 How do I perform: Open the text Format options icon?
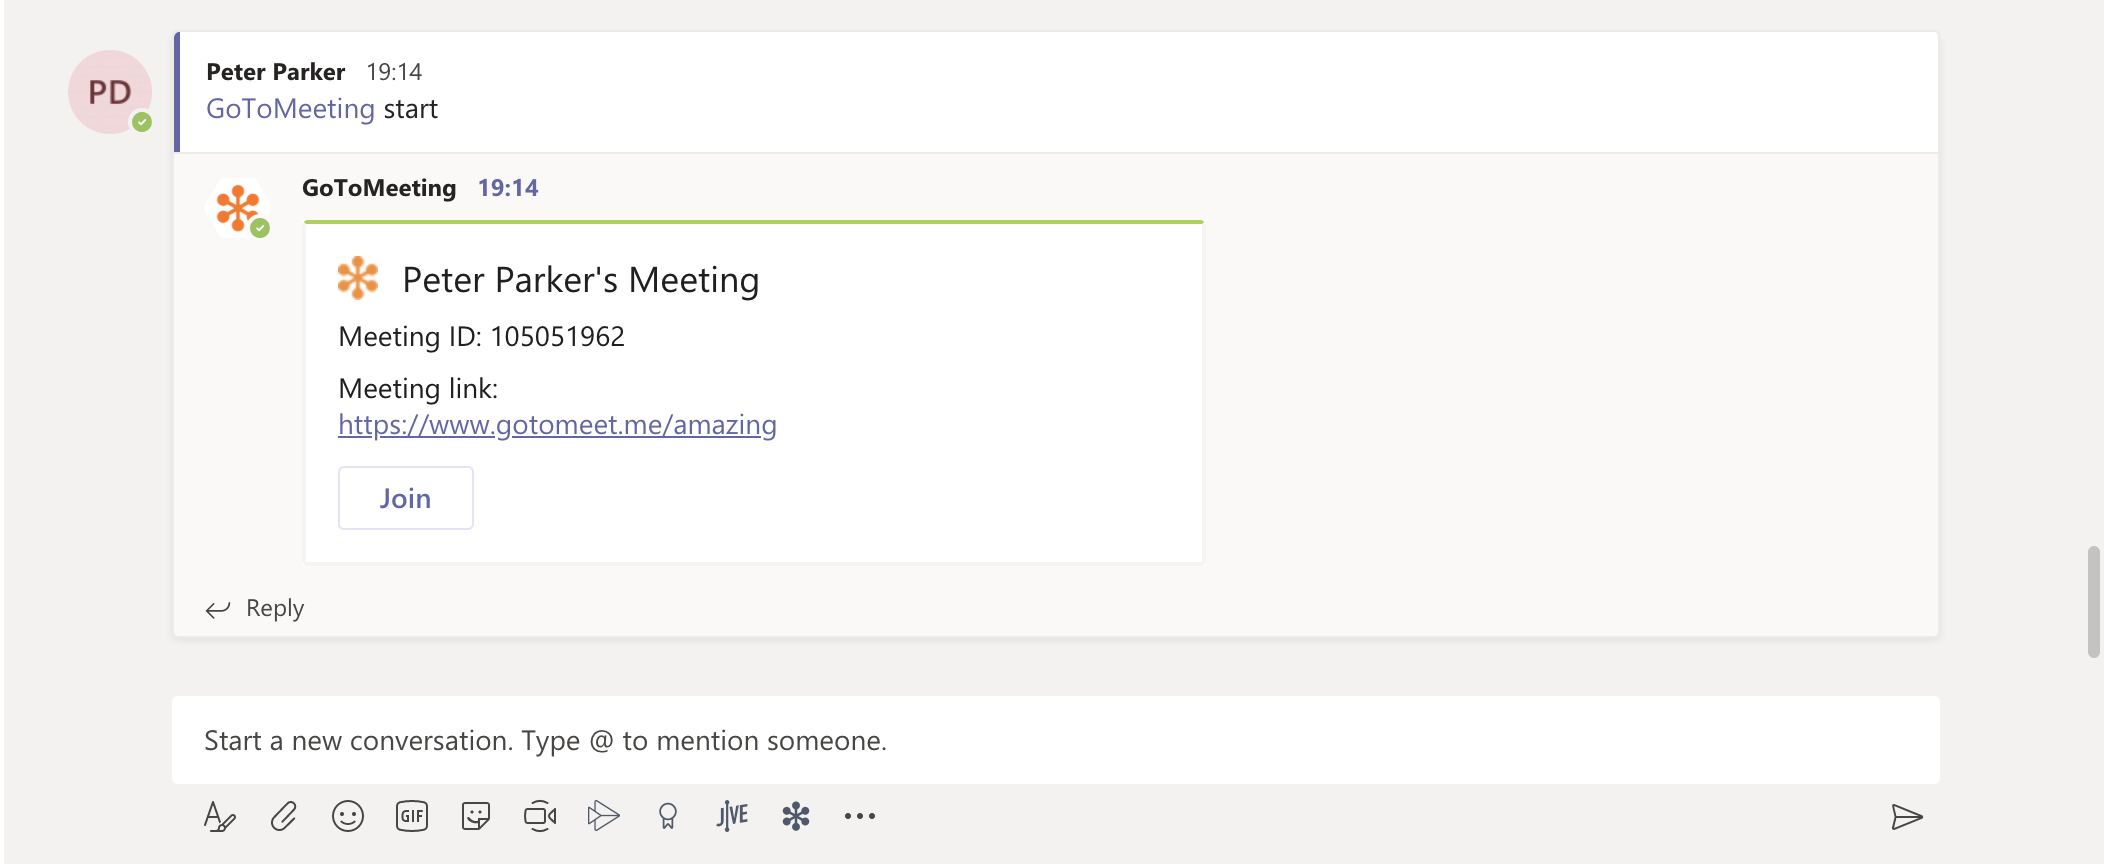coord(219,817)
